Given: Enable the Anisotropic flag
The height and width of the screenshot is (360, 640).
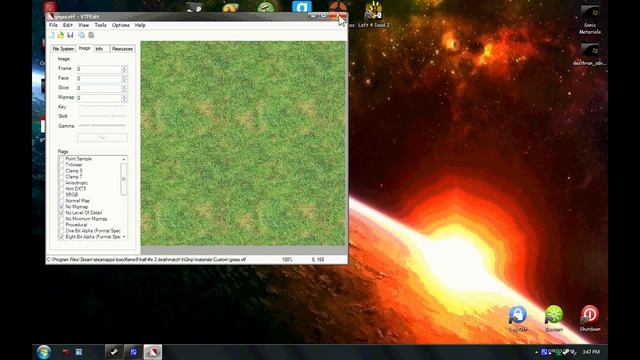Looking at the screenshot, I should [x=62, y=183].
